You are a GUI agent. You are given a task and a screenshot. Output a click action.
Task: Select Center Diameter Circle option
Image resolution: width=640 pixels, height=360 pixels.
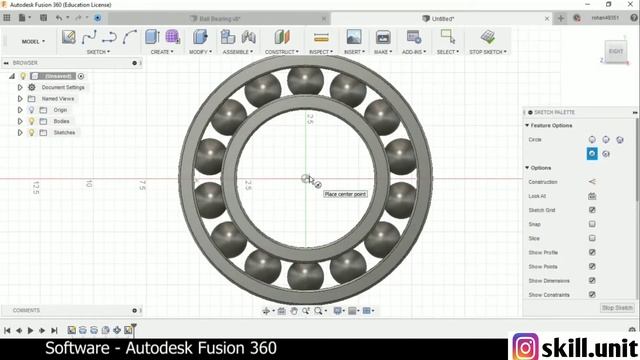tap(592, 140)
